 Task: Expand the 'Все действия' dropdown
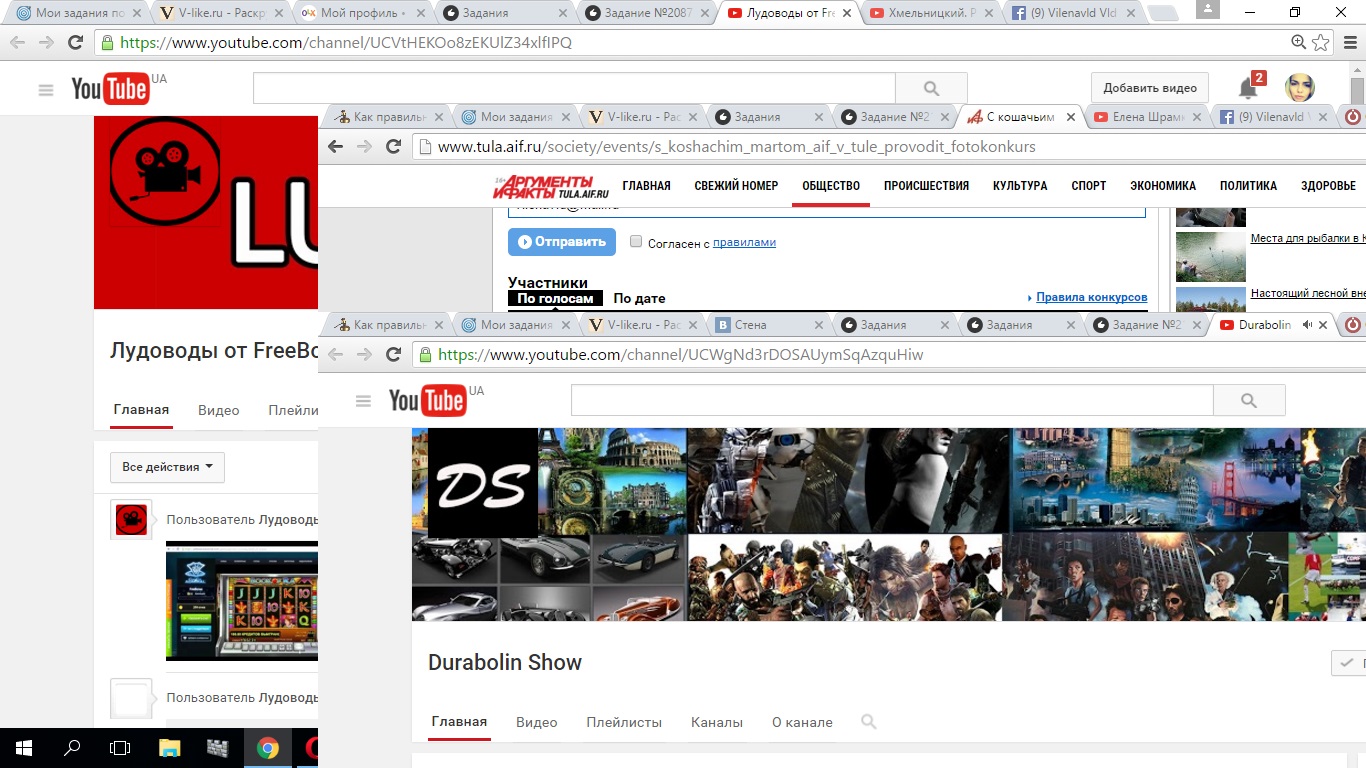click(x=167, y=467)
